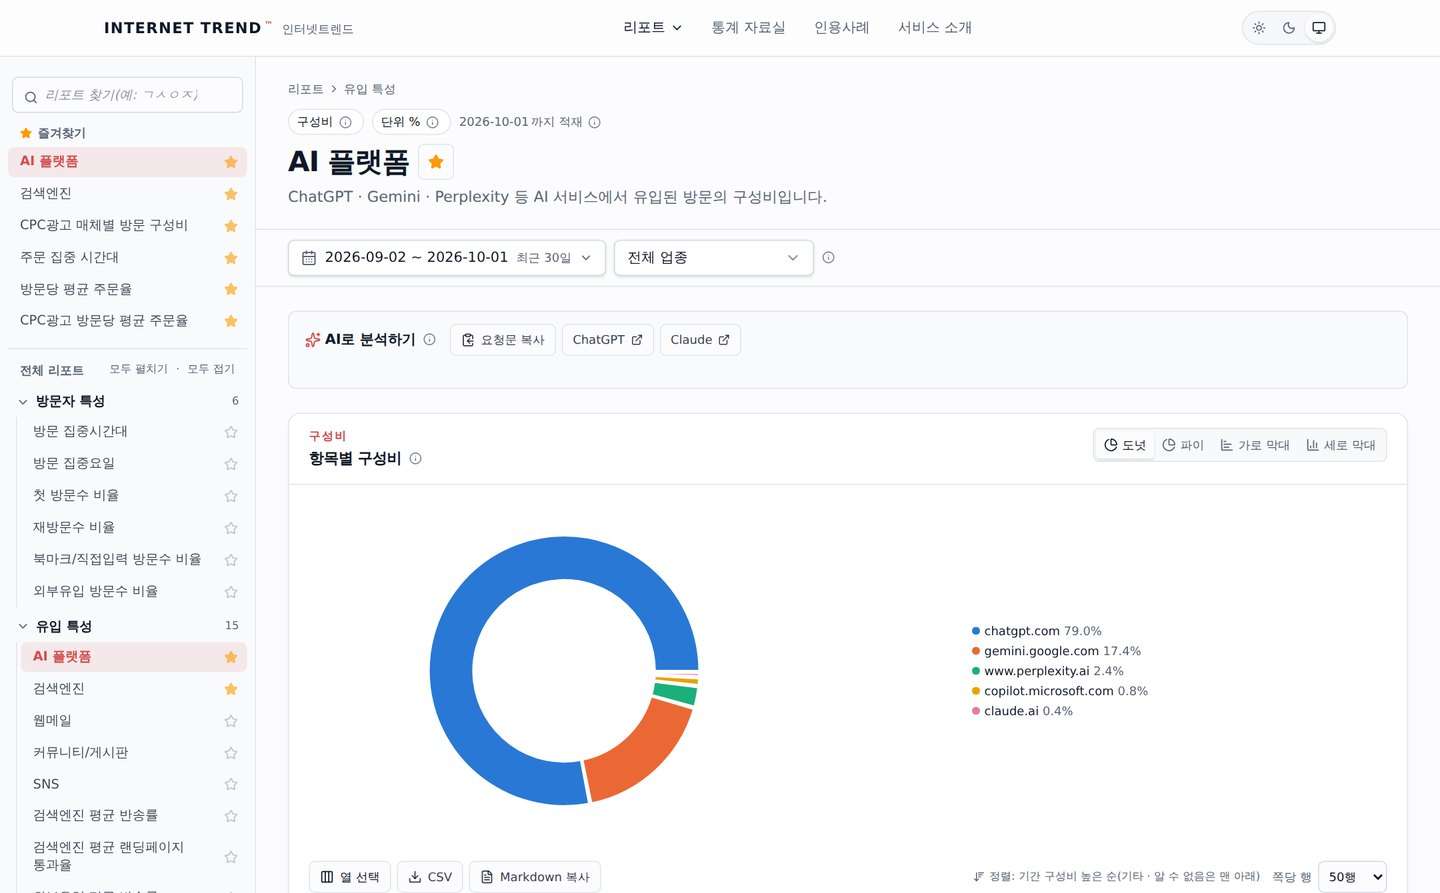The width and height of the screenshot is (1440, 893).
Task: Open the 50행 rows per page dropdown
Action: coord(1352,877)
